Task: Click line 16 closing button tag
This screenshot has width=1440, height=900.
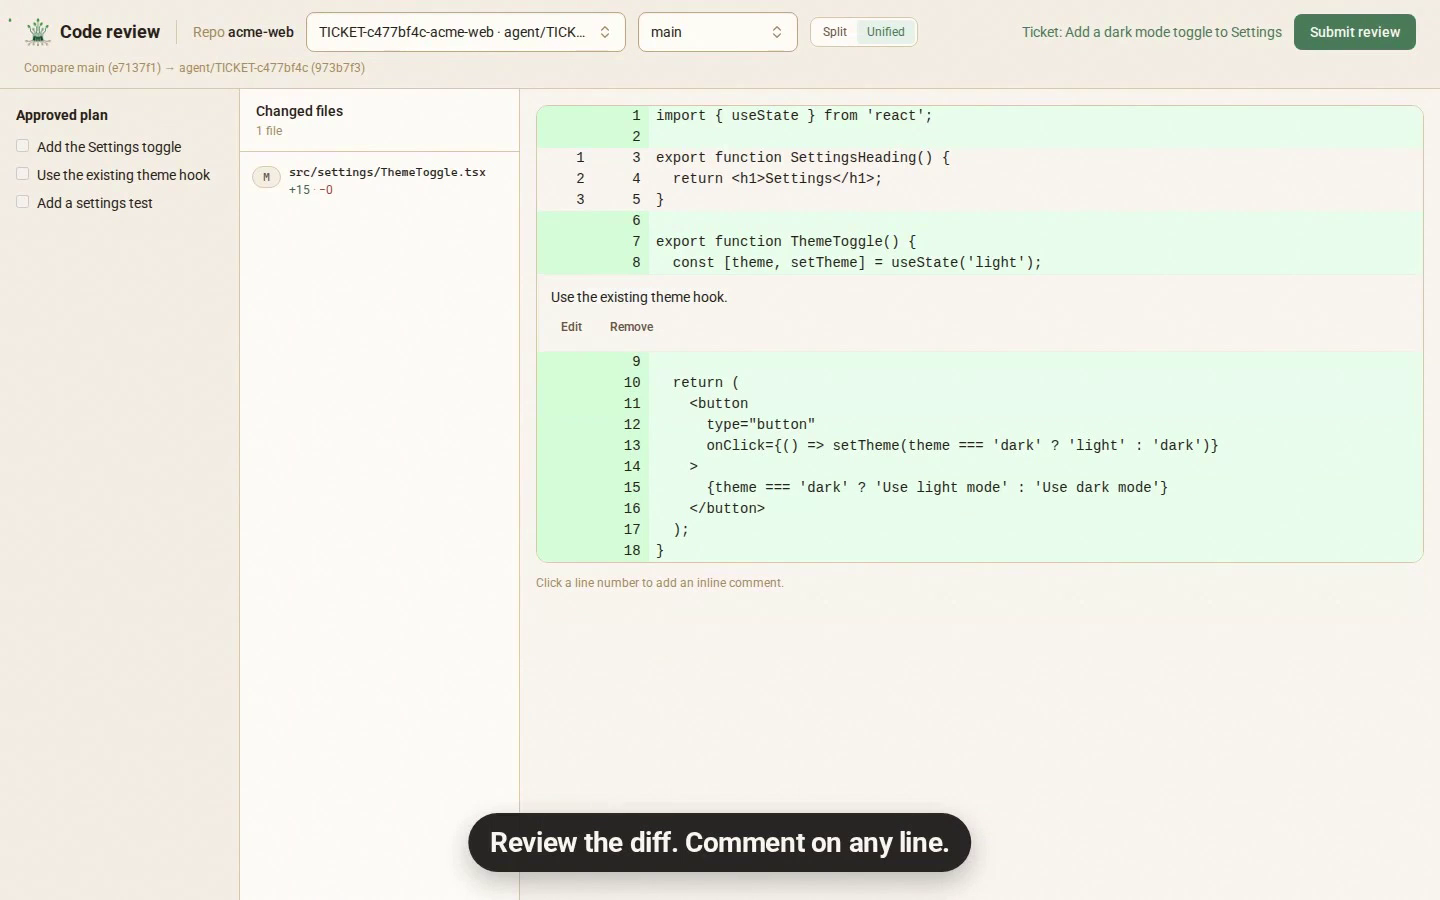Action: click(632, 509)
